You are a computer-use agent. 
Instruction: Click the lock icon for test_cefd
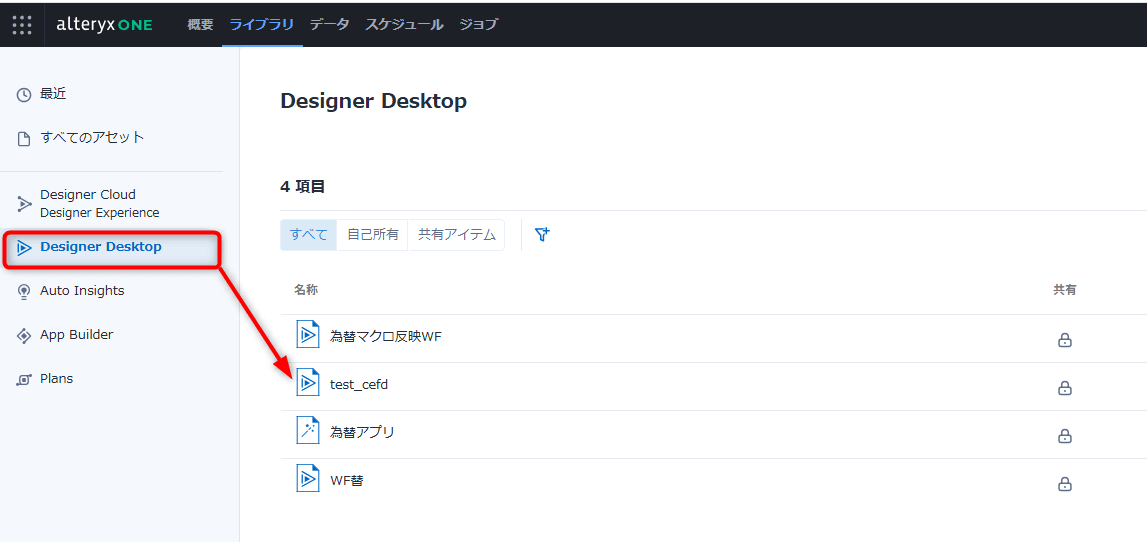click(1065, 388)
